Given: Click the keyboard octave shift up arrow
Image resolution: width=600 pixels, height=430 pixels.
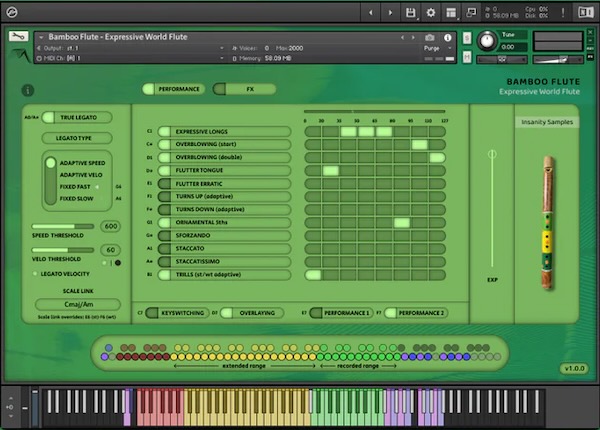Looking at the screenshot, I should (x=11, y=398).
